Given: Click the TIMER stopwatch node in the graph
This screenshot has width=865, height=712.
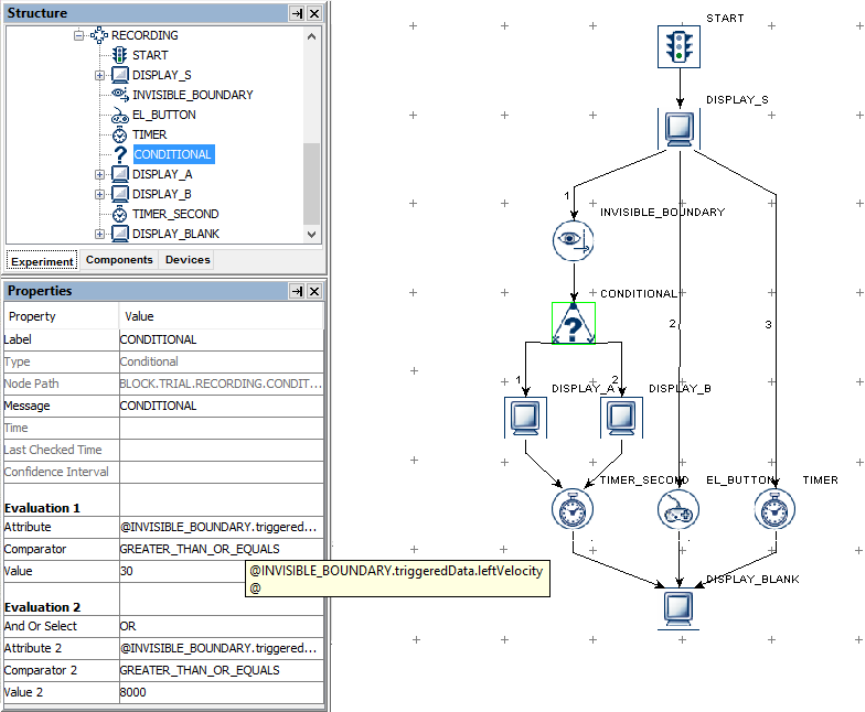Looking at the screenshot, I should (x=775, y=509).
